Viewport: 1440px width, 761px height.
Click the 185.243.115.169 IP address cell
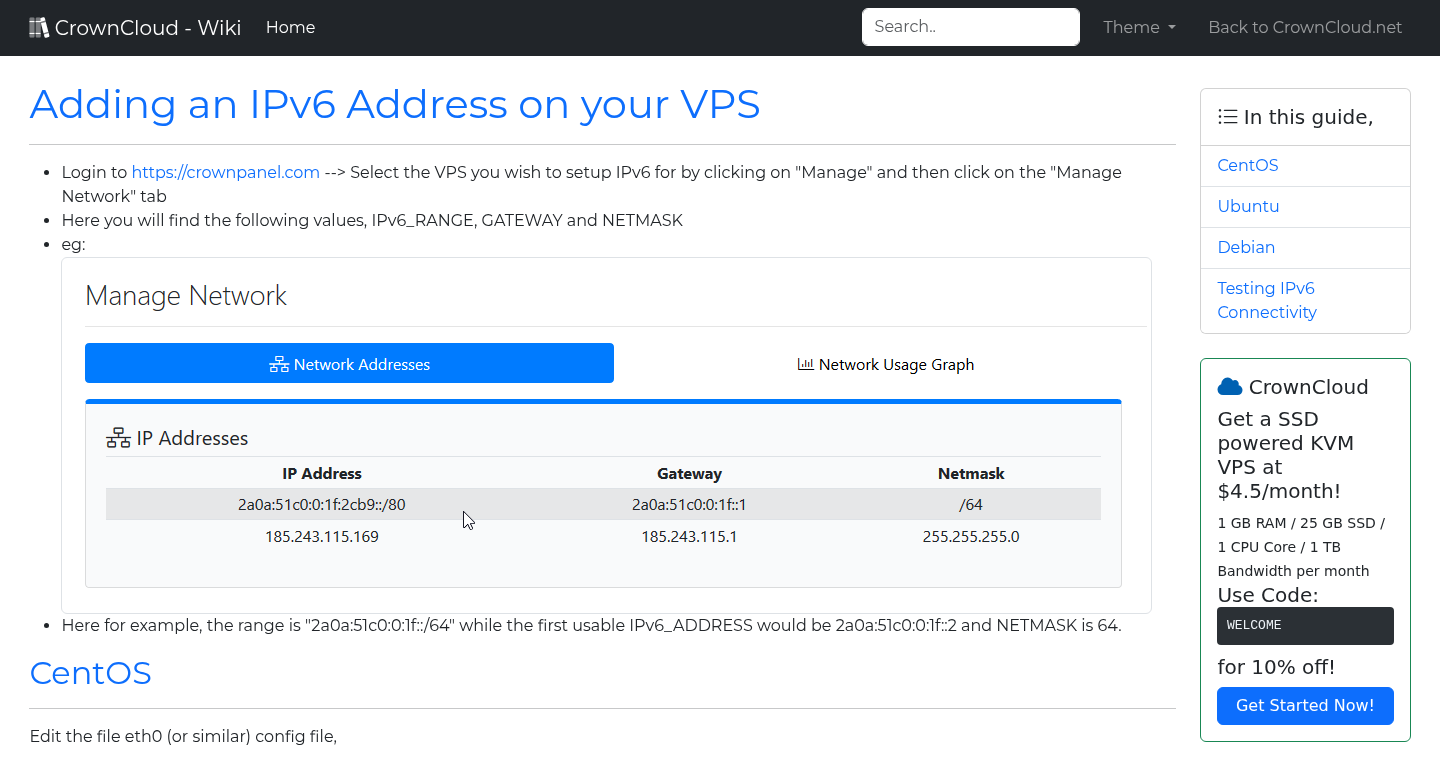click(322, 537)
